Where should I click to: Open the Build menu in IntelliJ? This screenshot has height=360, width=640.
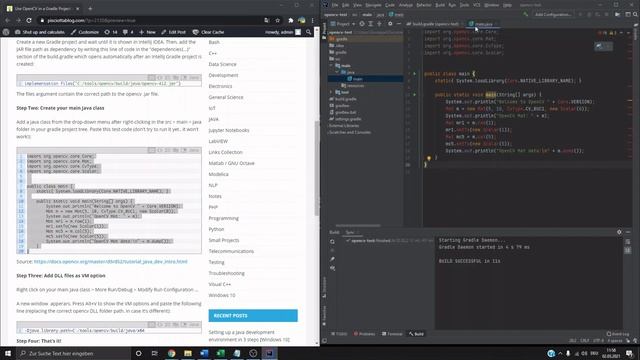pos(440,5)
